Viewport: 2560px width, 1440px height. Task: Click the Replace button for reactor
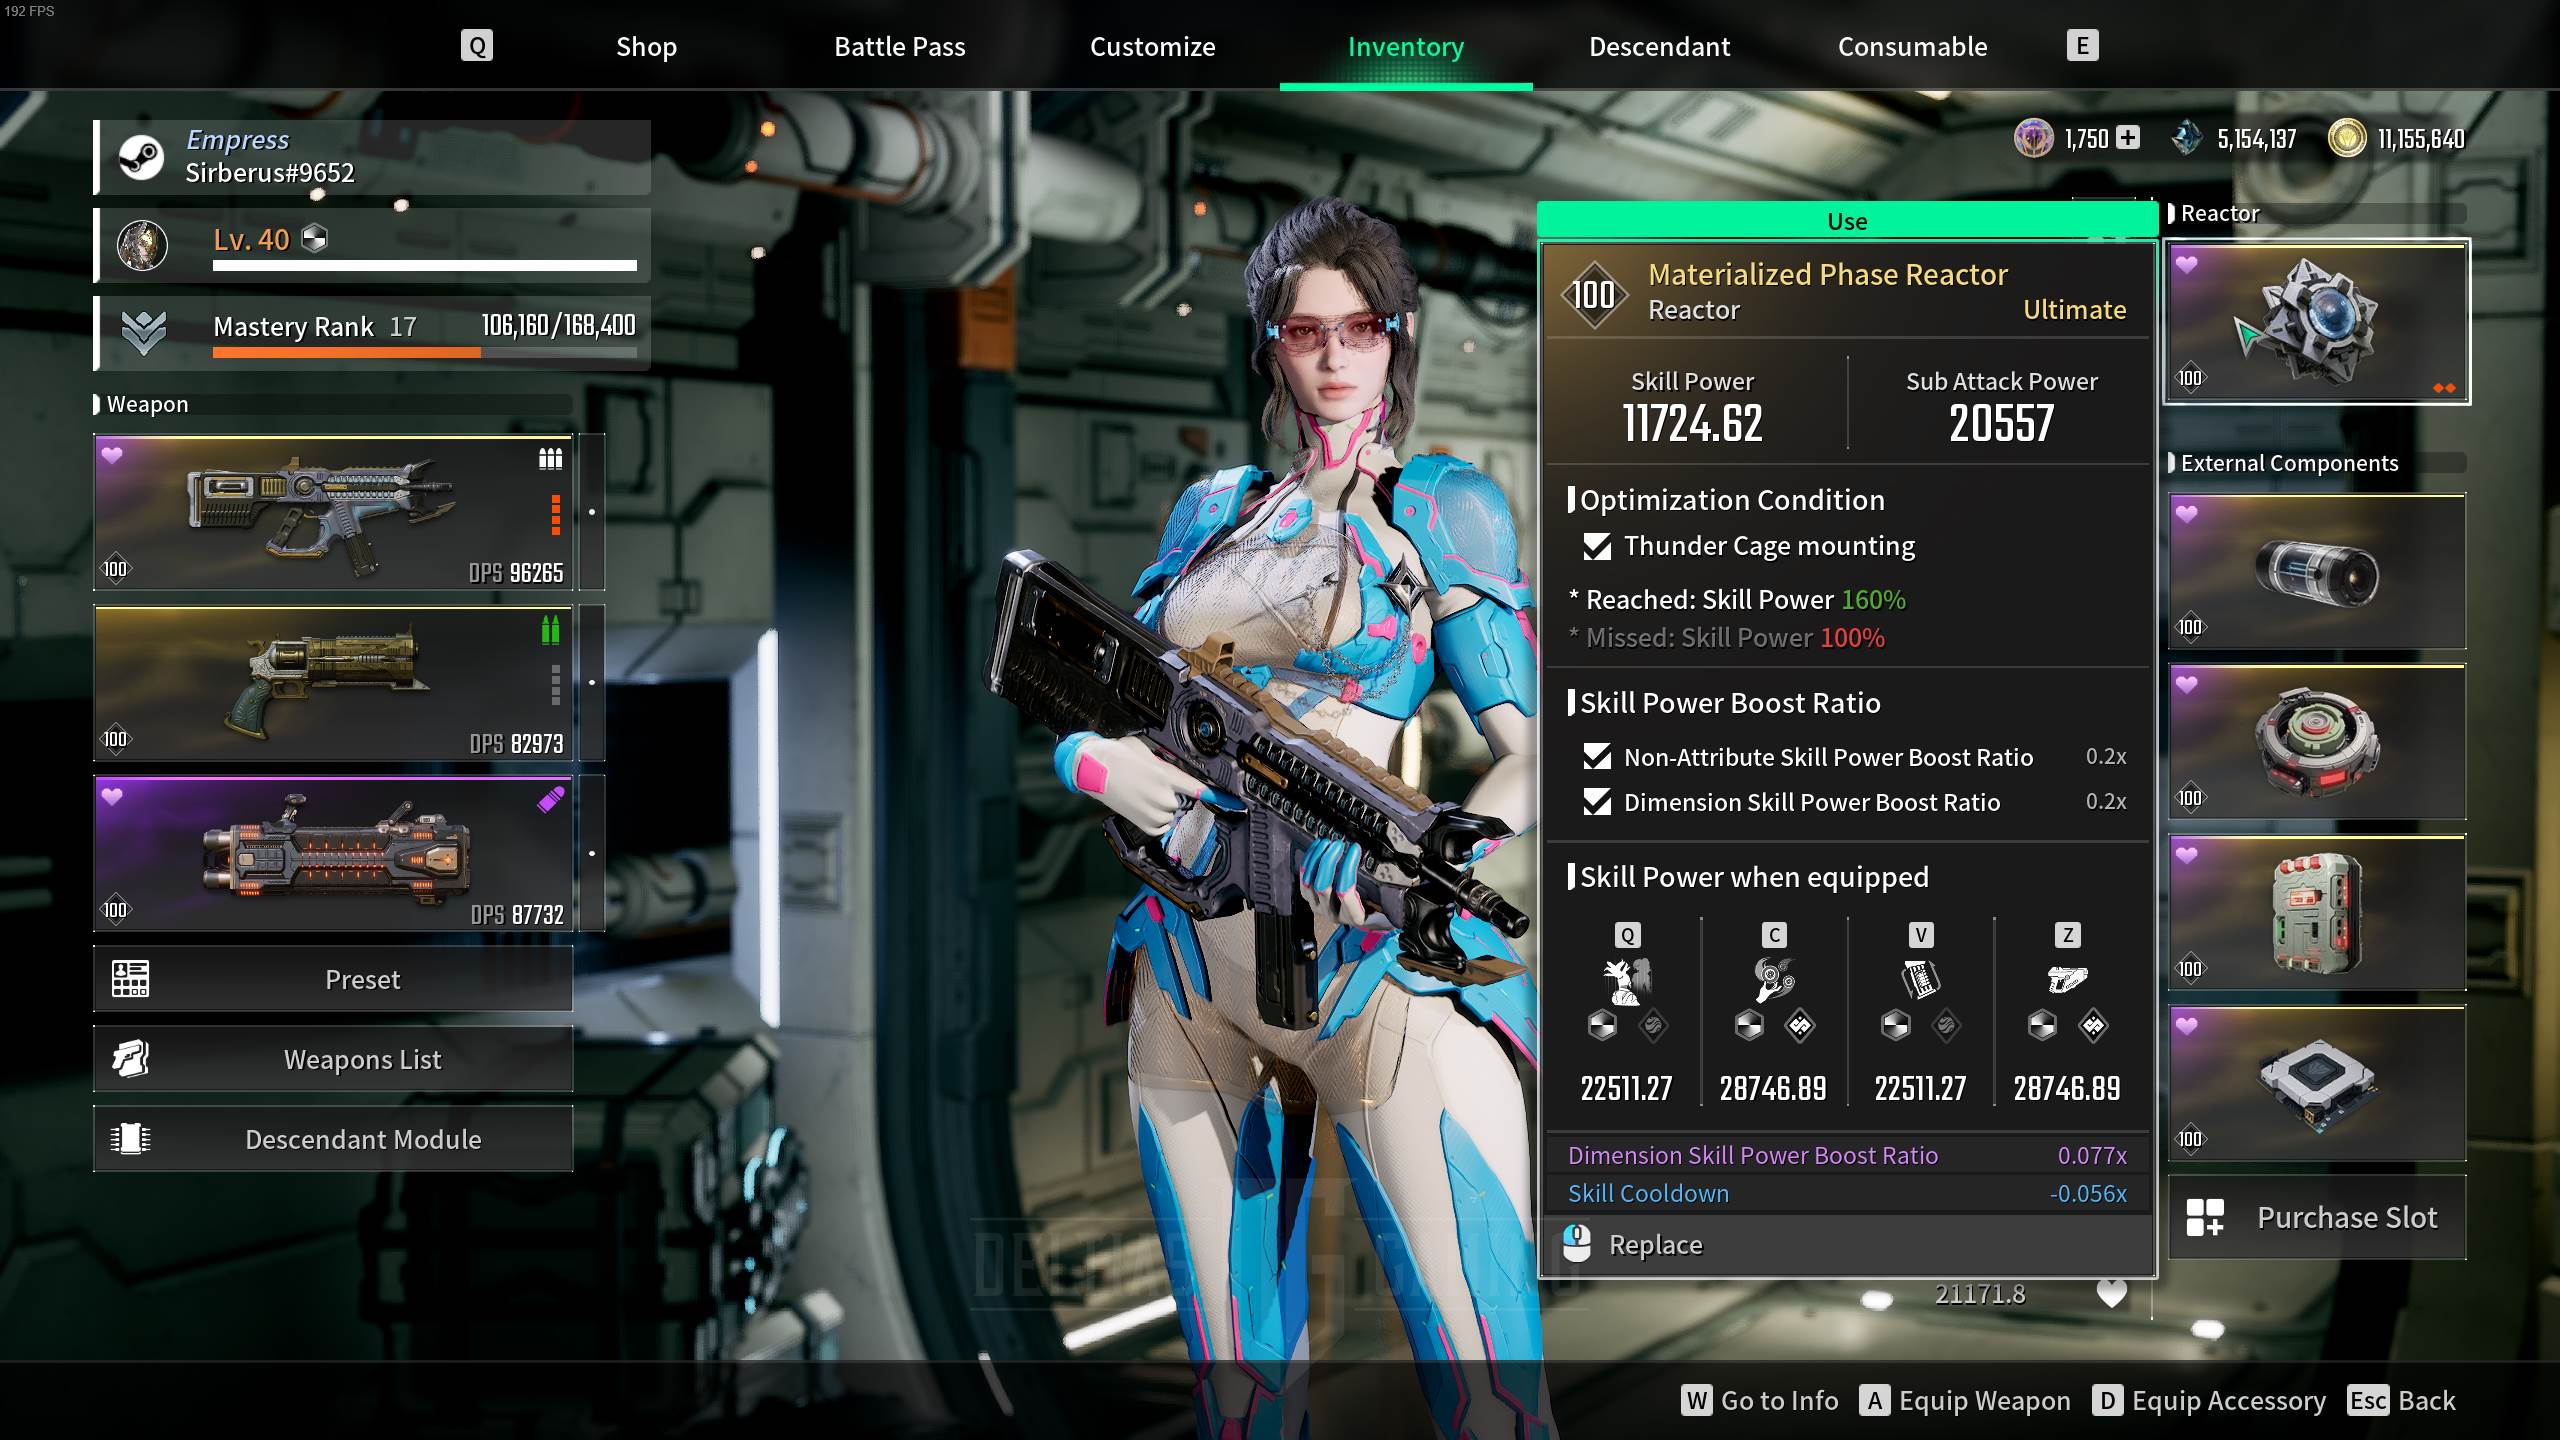click(x=1655, y=1243)
